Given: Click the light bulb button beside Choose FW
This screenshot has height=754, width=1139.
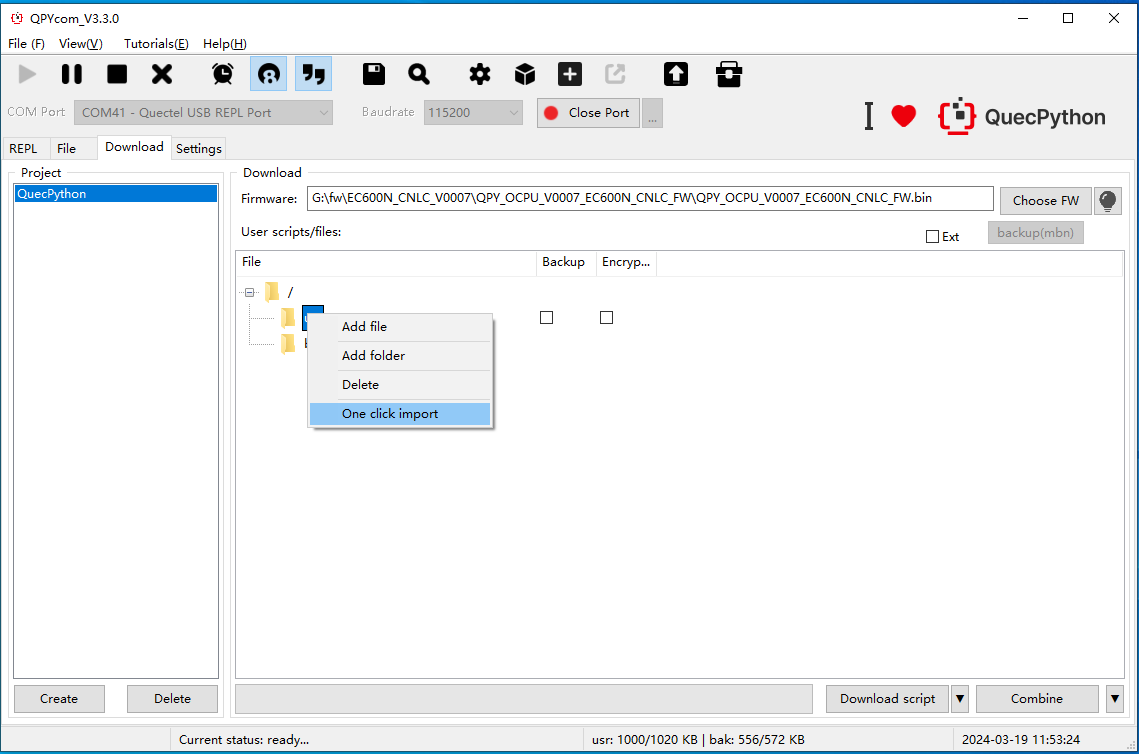Looking at the screenshot, I should point(1108,200).
